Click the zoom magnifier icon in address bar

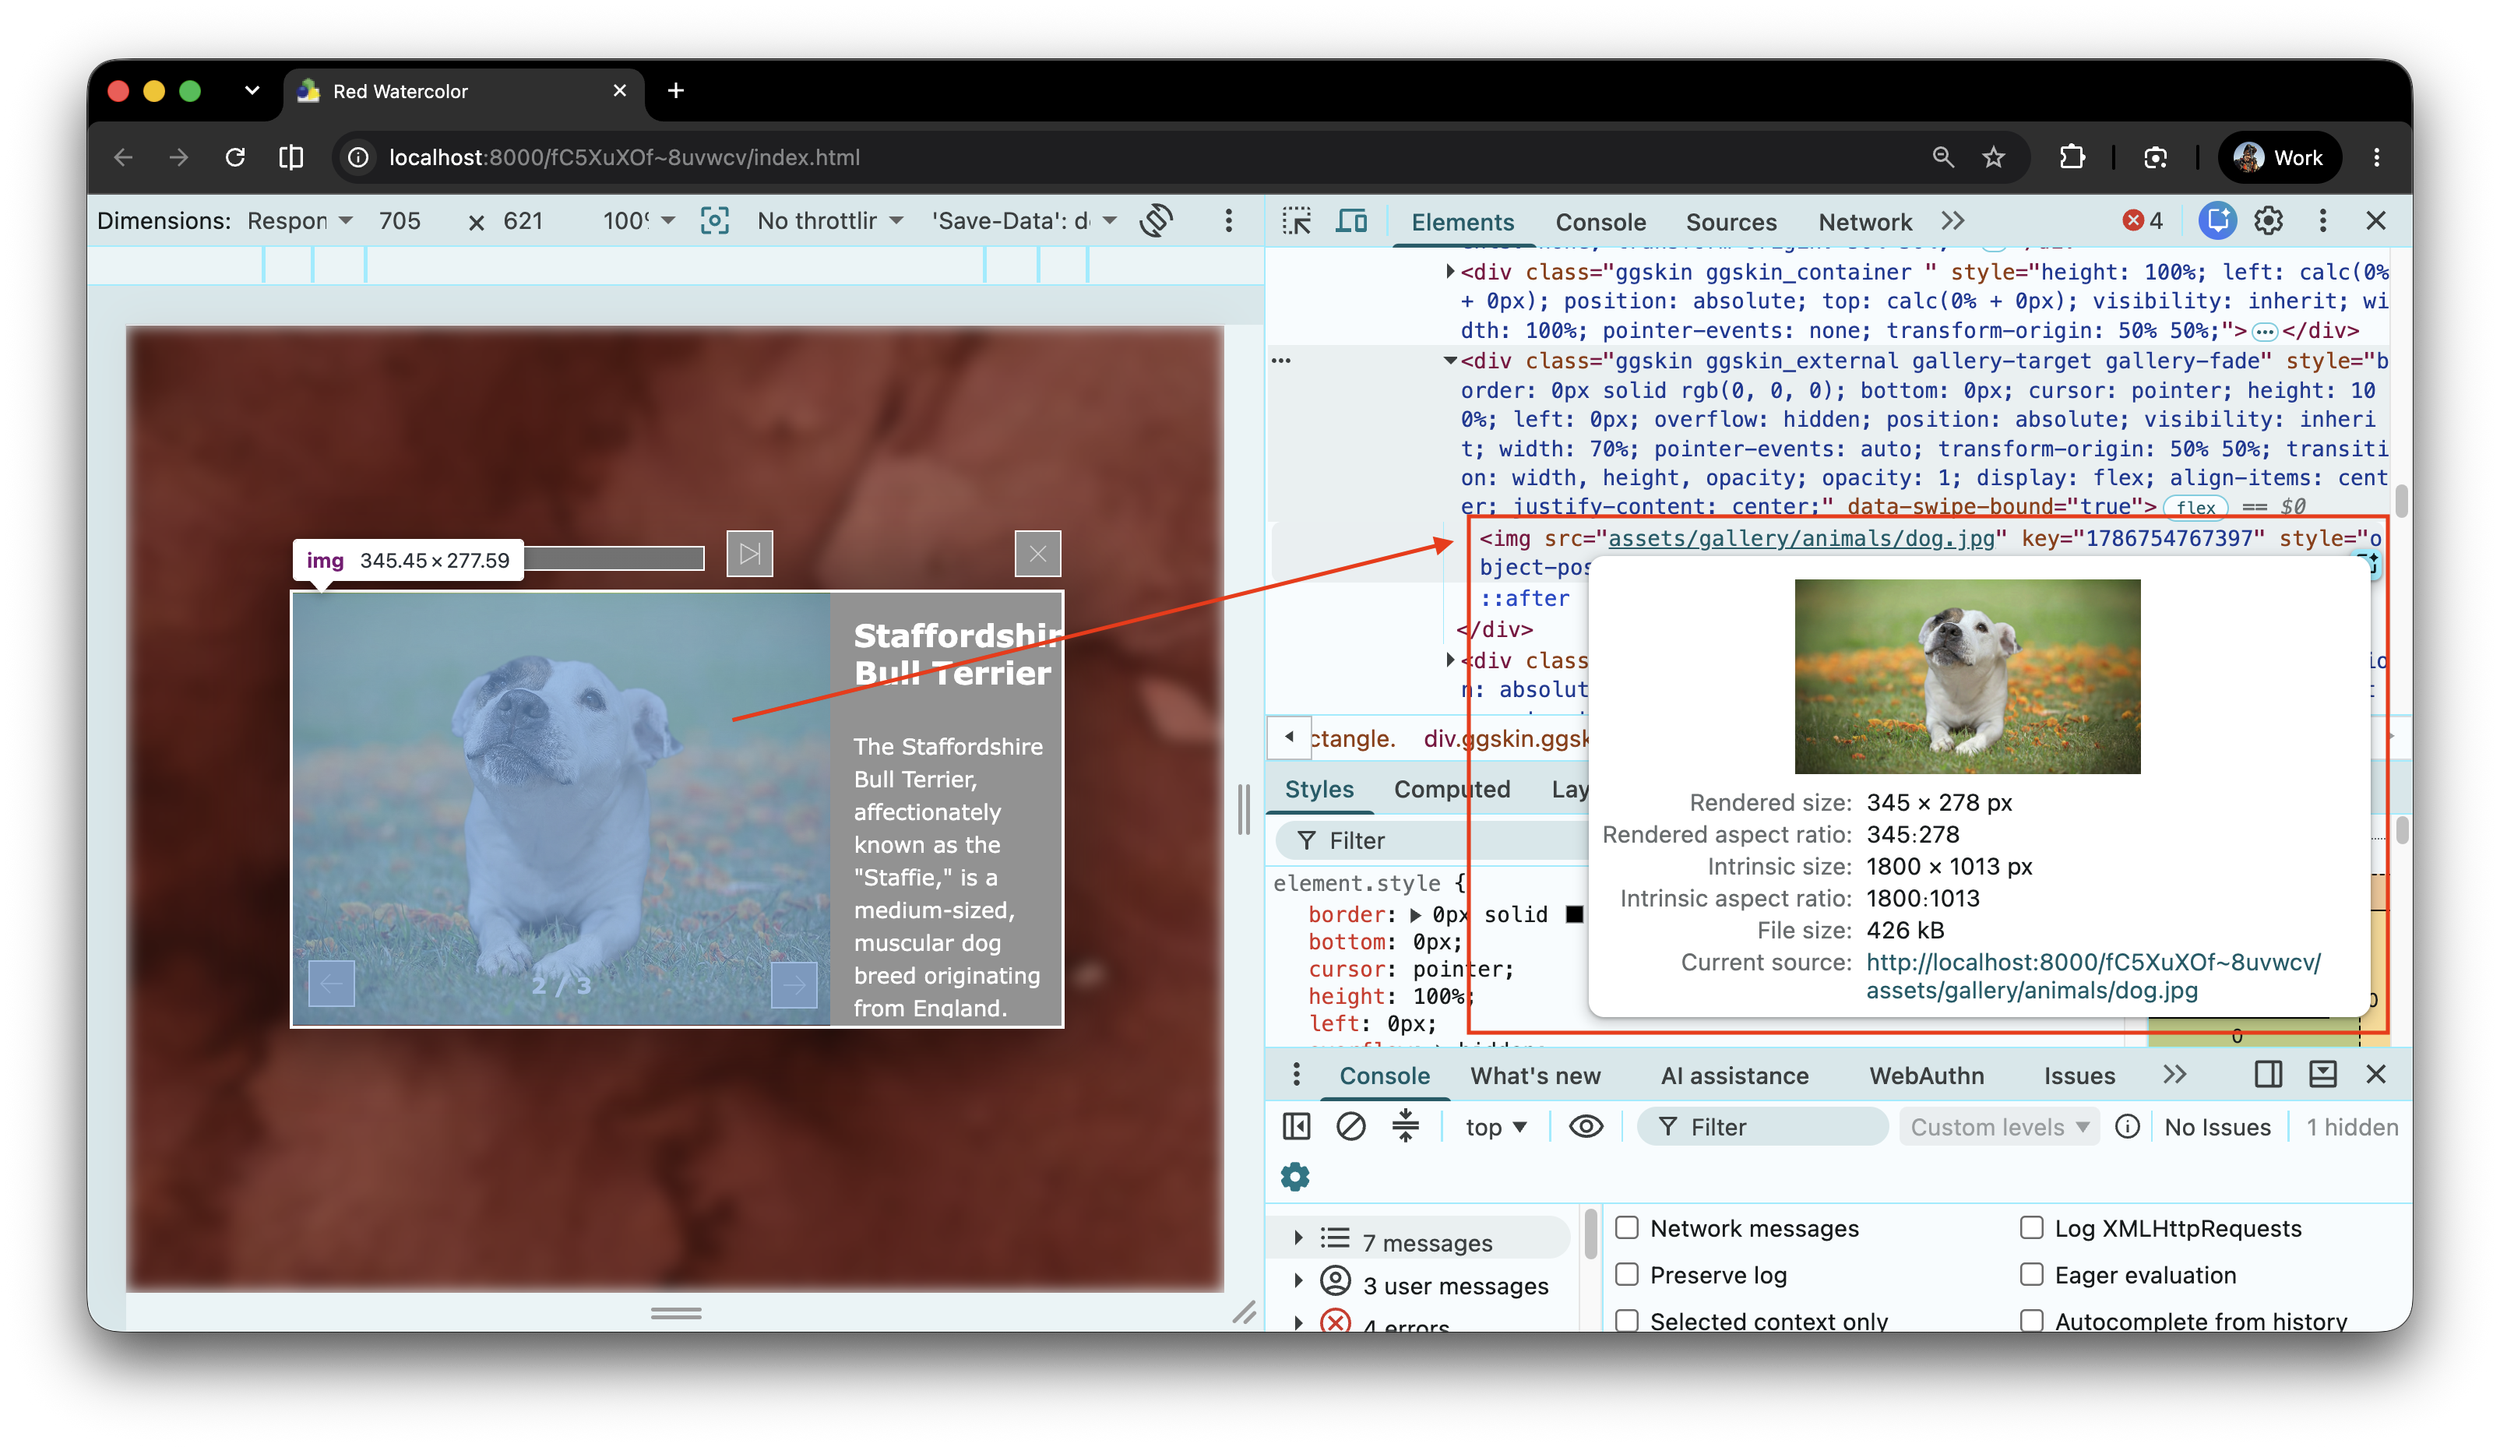click(1943, 157)
